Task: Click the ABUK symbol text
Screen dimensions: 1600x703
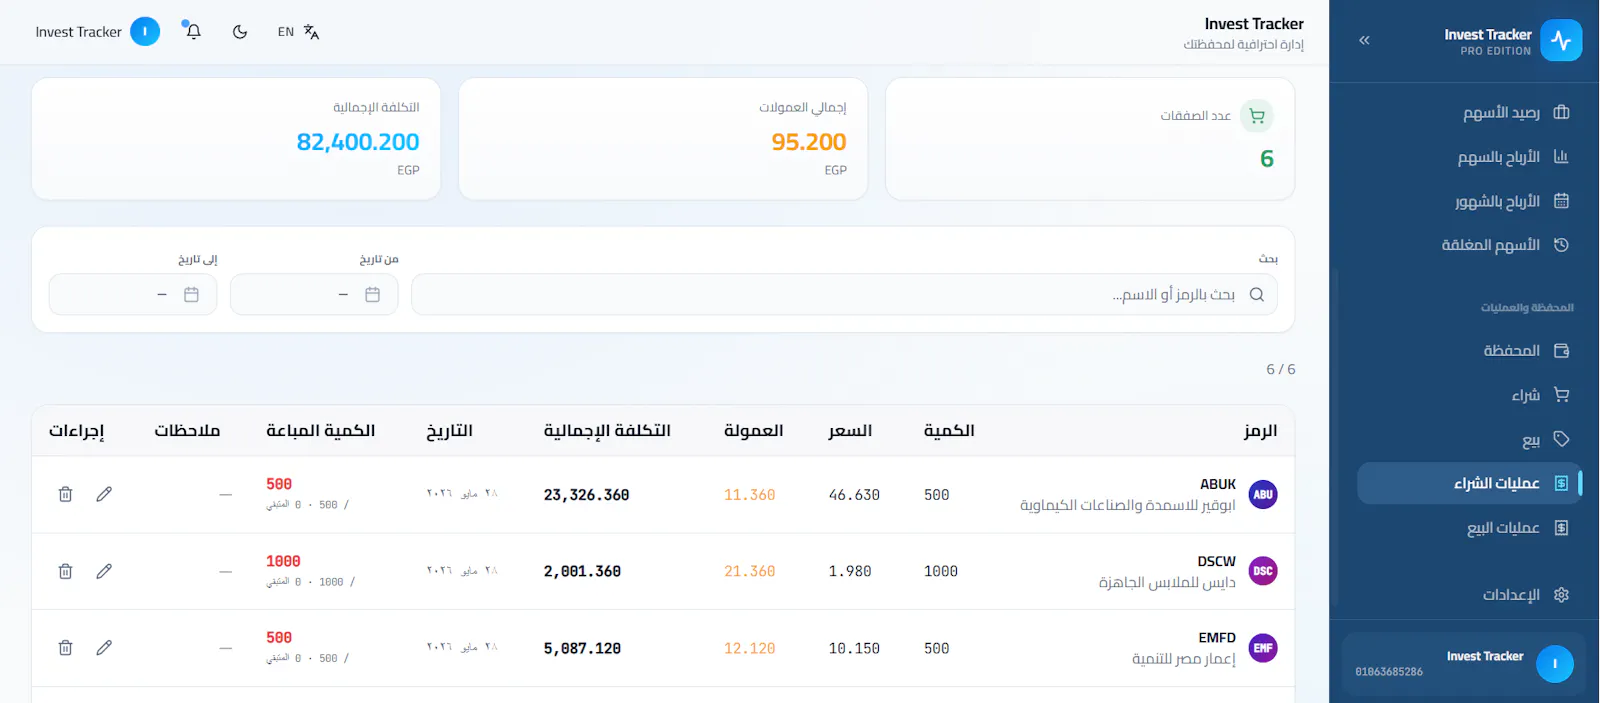Action: tap(1218, 484)
